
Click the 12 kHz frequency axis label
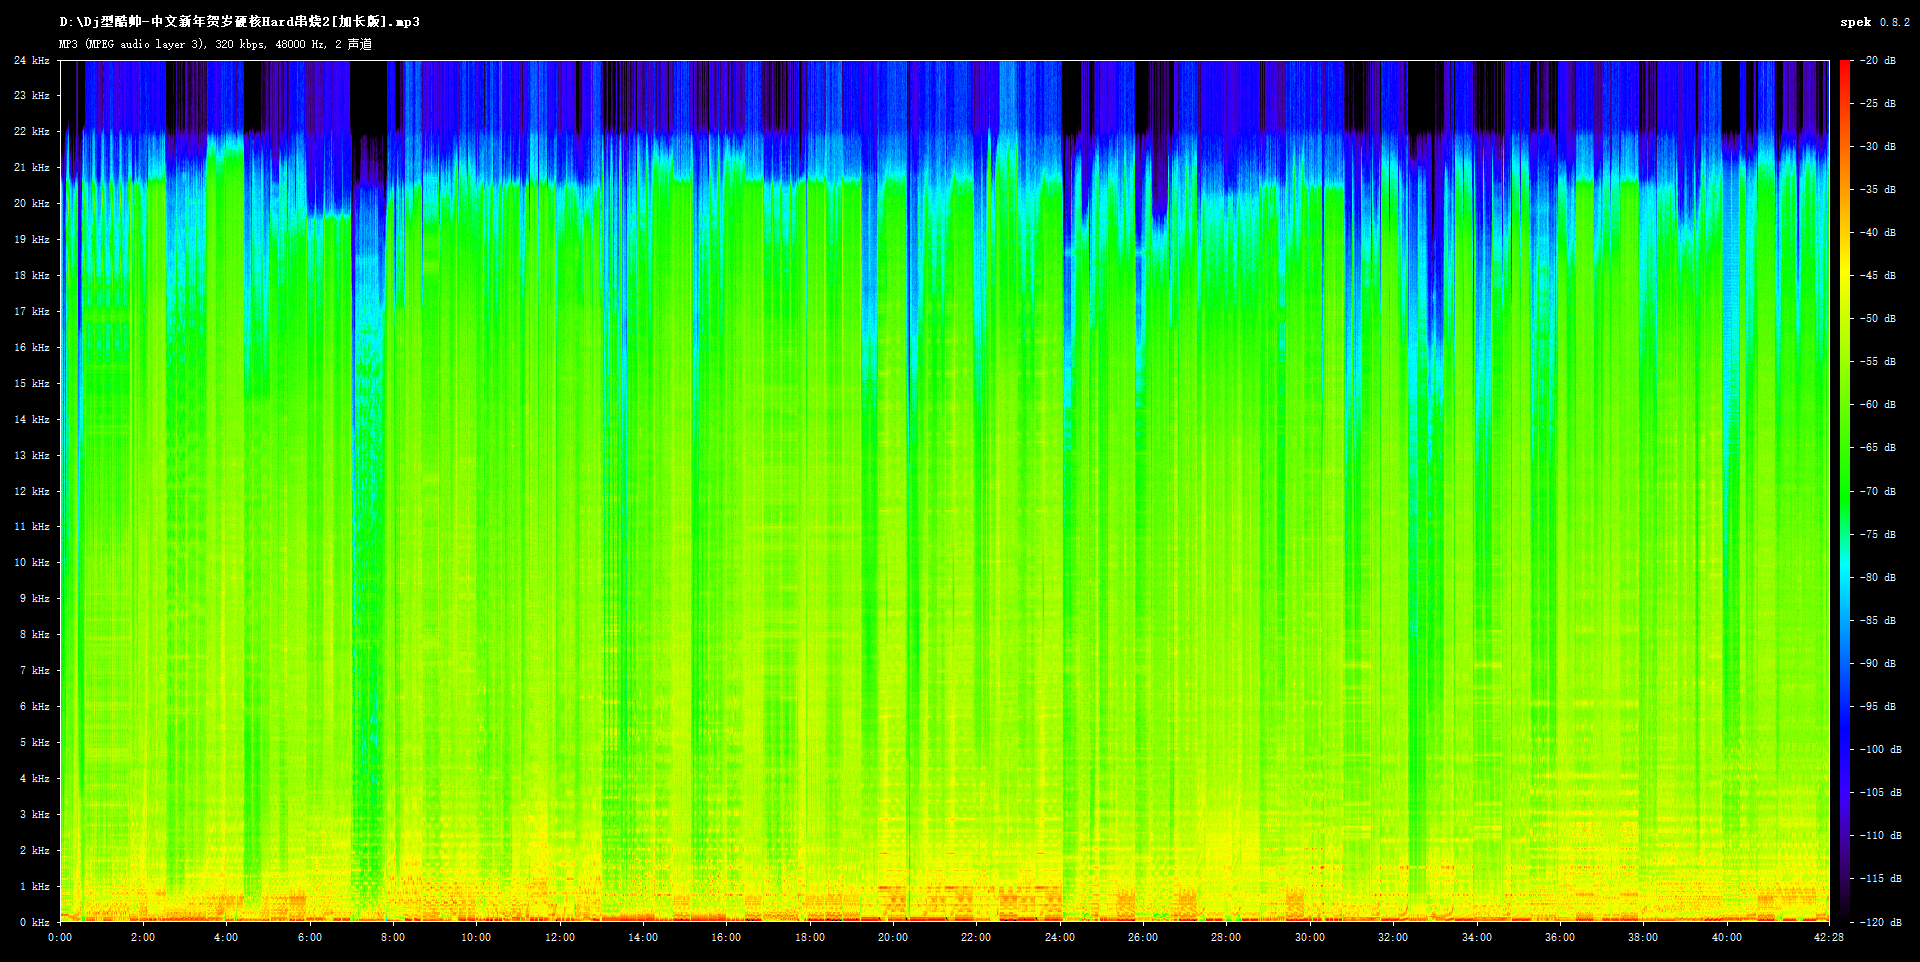[32, 491]
